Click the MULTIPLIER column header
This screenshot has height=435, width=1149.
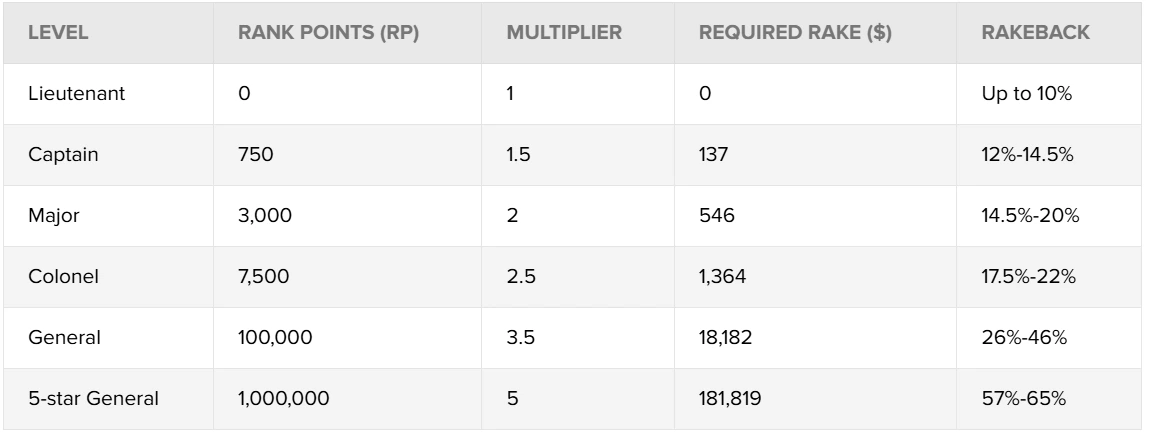point(564,33)
